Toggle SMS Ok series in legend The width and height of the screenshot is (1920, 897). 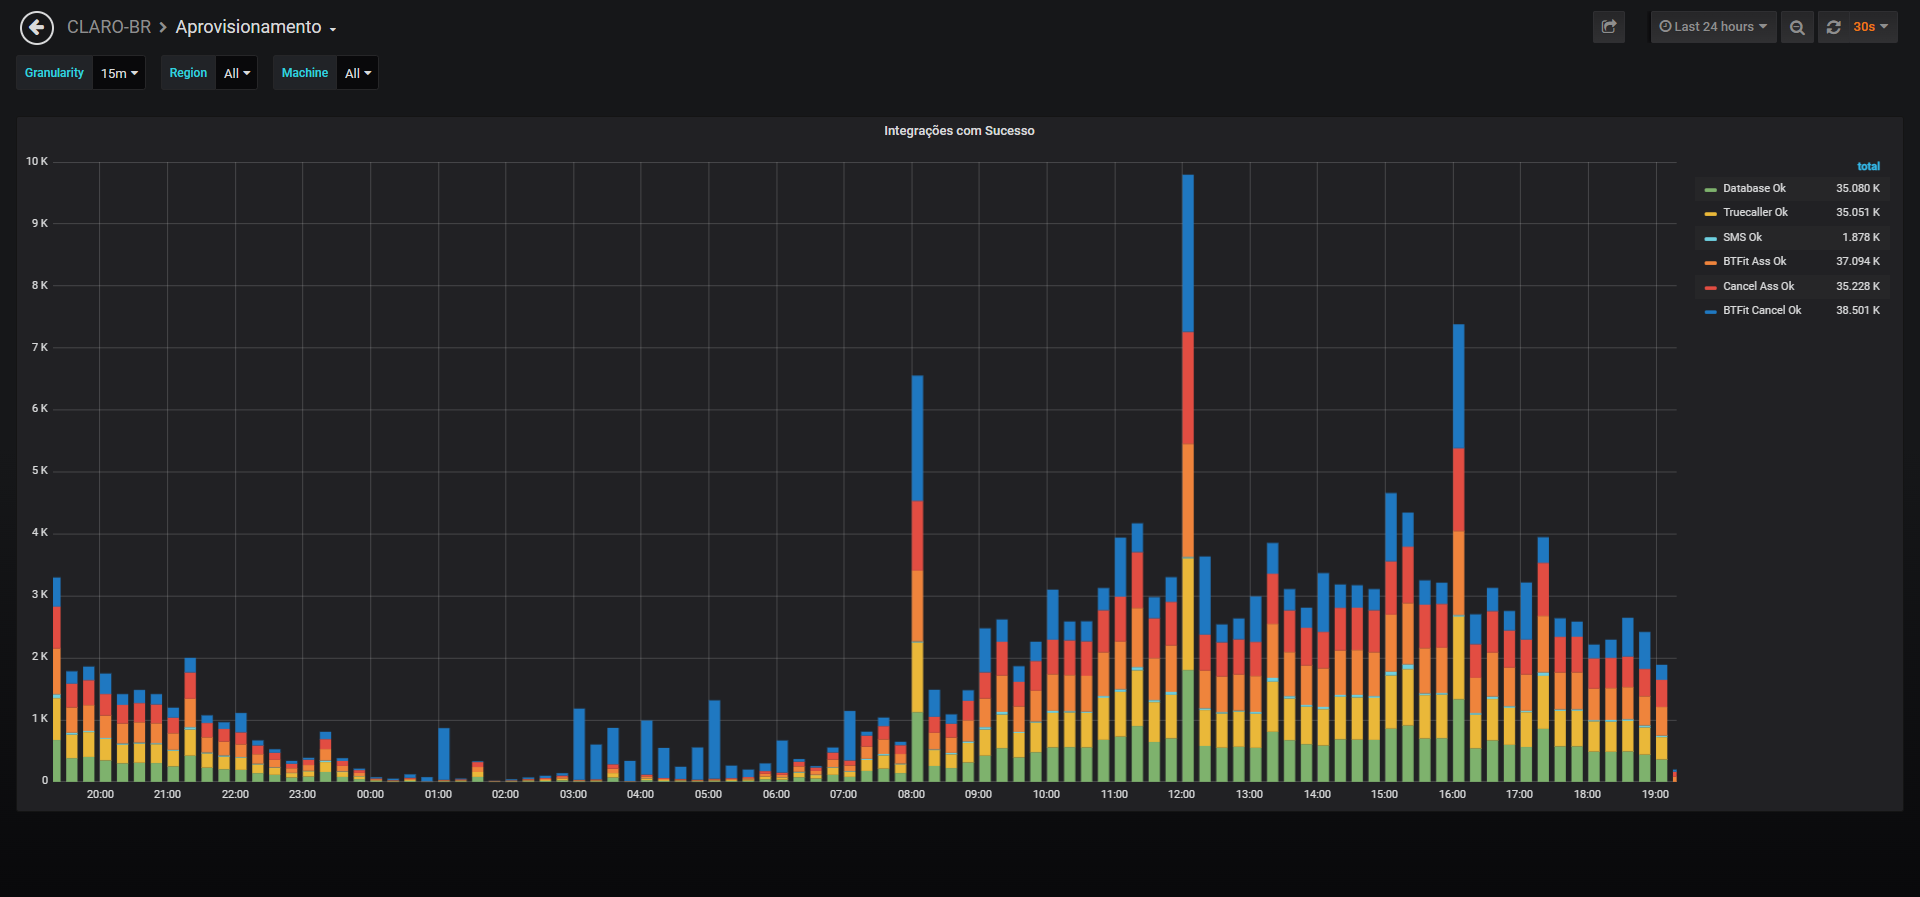(1742, 237)
